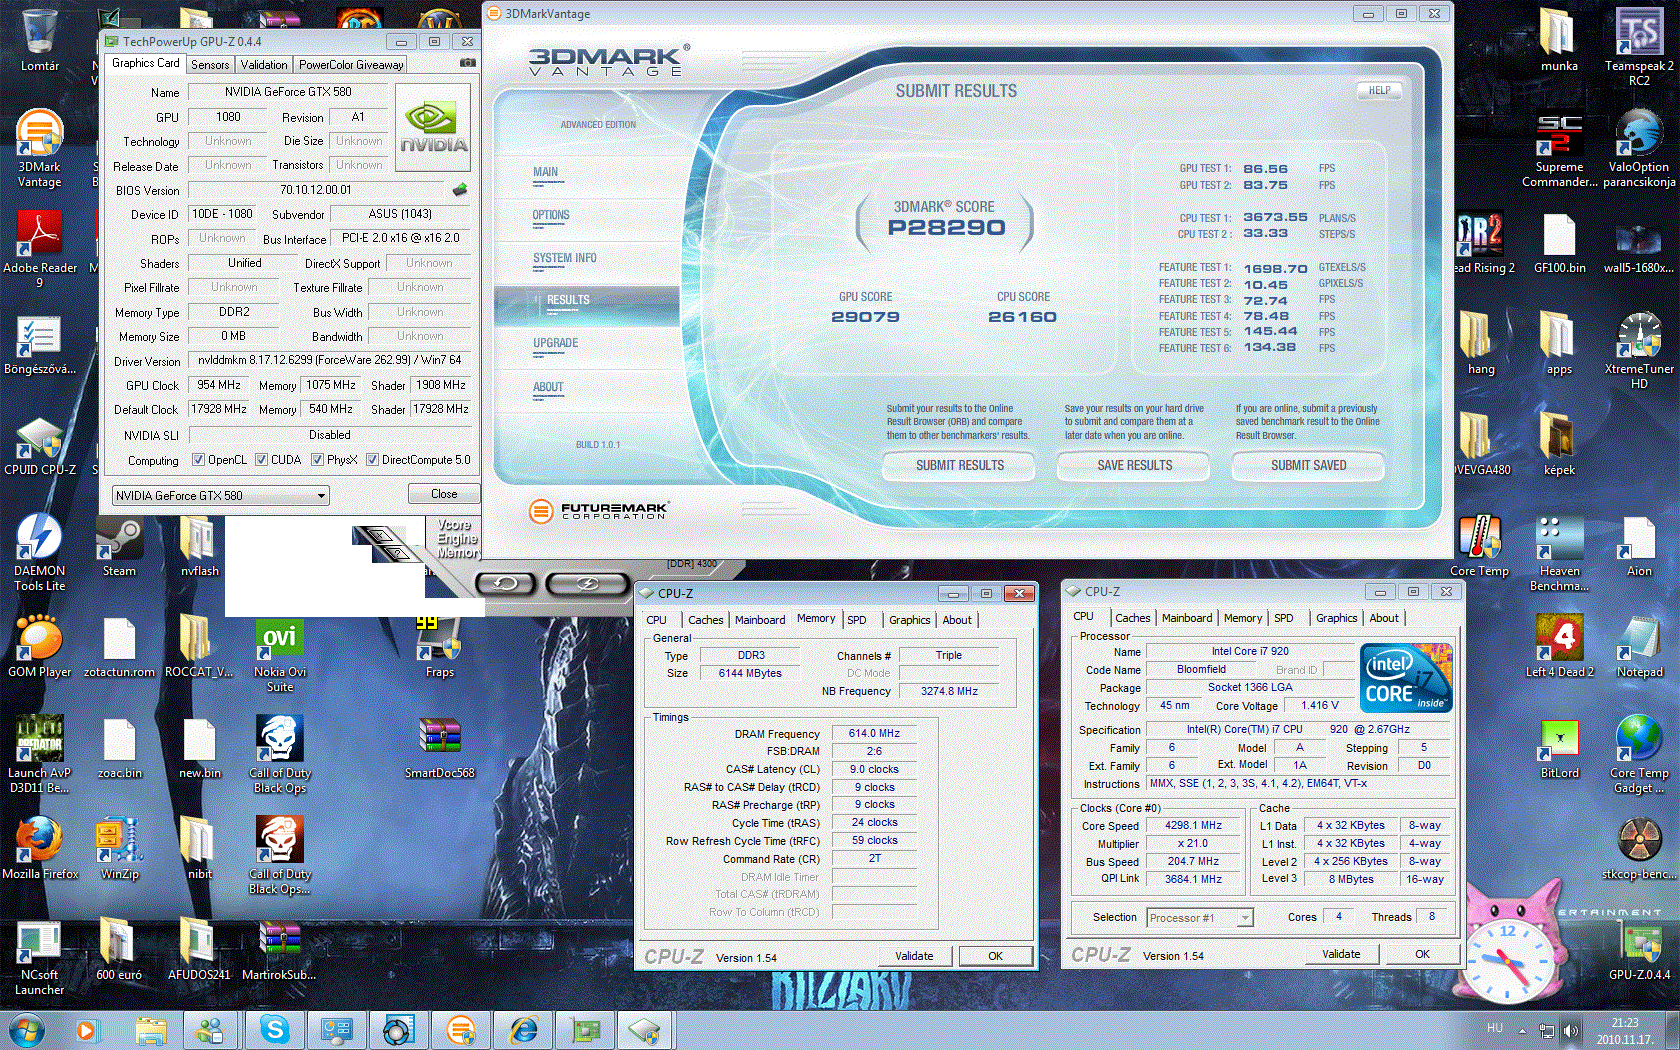Screen dimensions: 1680x1050
Task: Open Mainboard tab in the Core i7 CPU-Z window
Action: 1187,618
